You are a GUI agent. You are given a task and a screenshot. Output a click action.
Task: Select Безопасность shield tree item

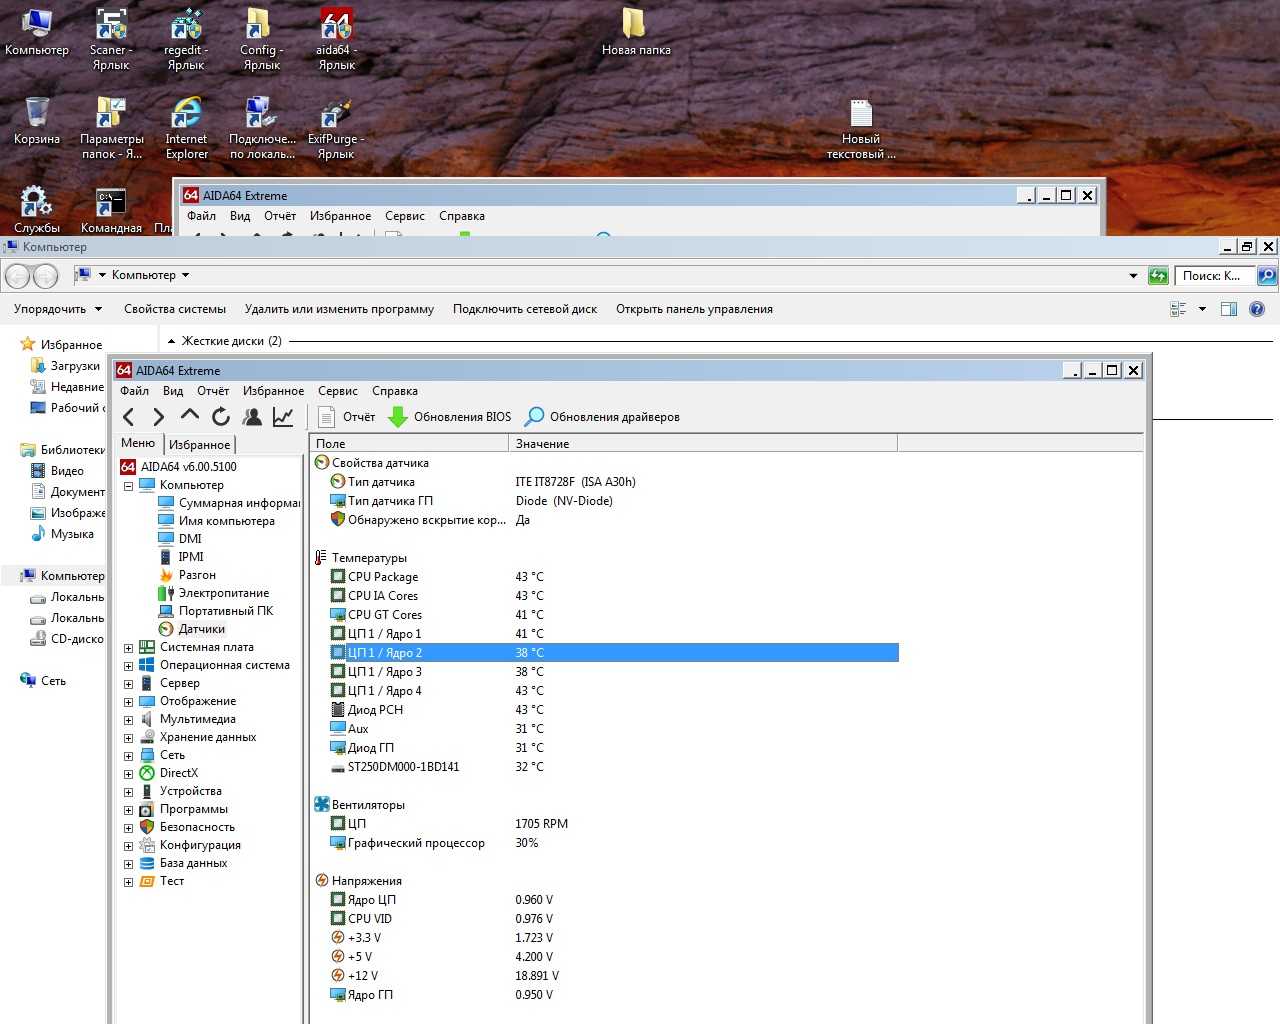(188, 827)
